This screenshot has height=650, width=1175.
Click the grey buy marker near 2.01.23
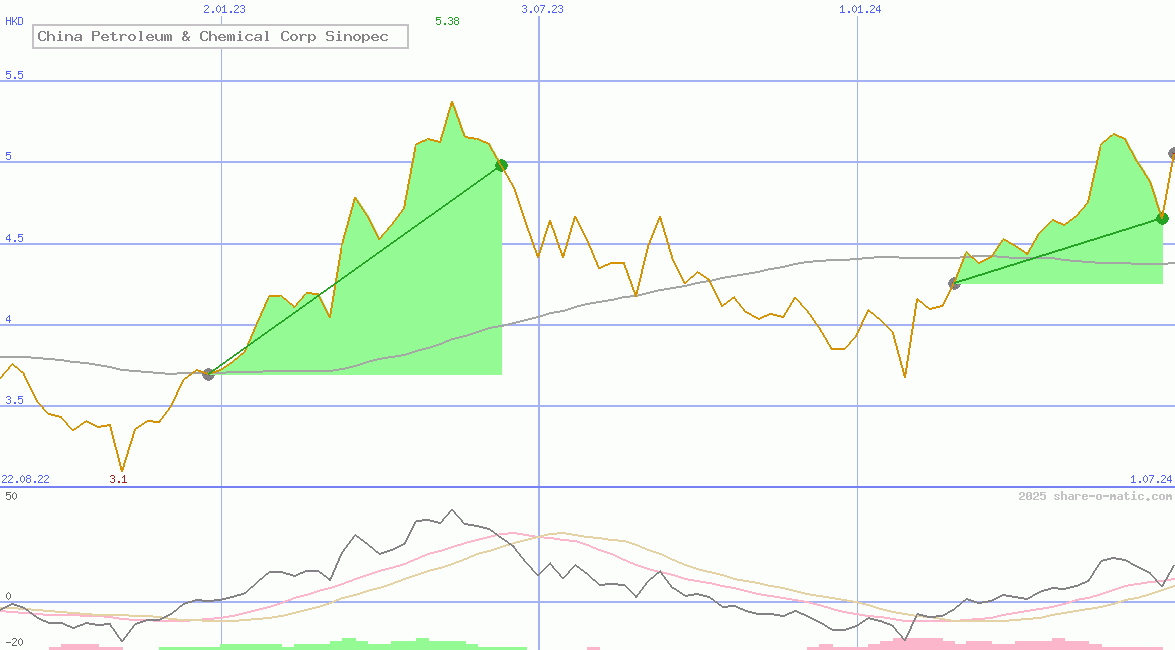point(208,374)
